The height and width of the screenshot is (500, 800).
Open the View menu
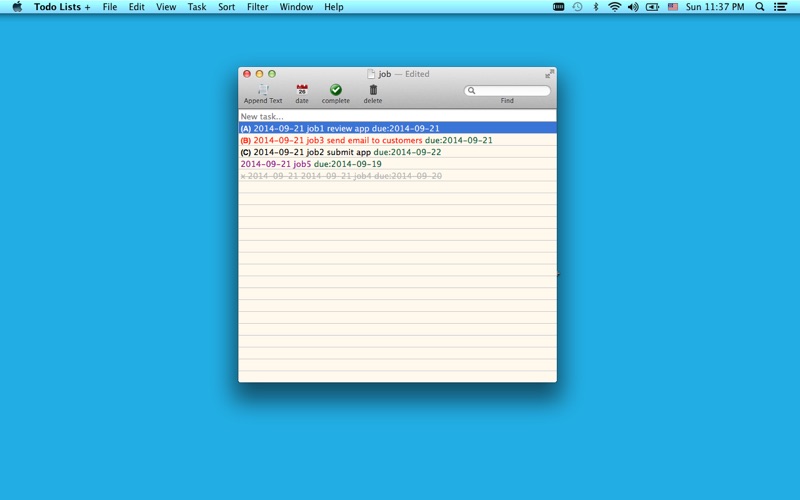coord(166,7)
